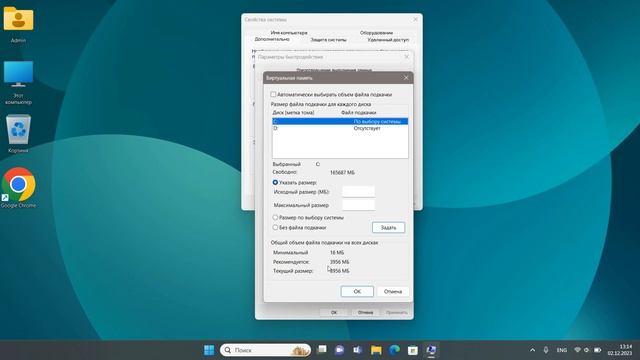
Task: Confirm with OK in Виртуальная память
Action: (357, 291)
